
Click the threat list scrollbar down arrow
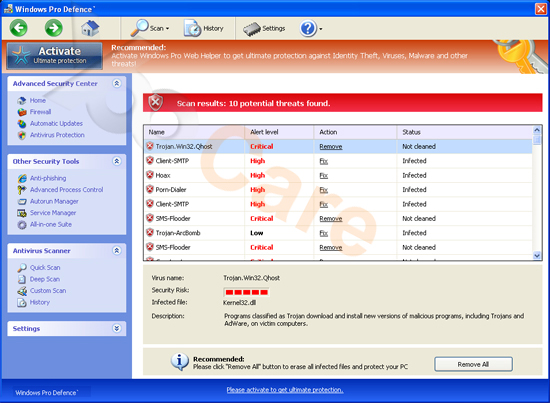537,256
